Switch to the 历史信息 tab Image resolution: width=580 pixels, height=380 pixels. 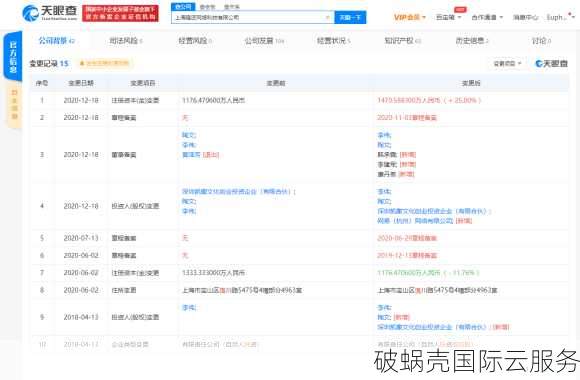(472, 41)
